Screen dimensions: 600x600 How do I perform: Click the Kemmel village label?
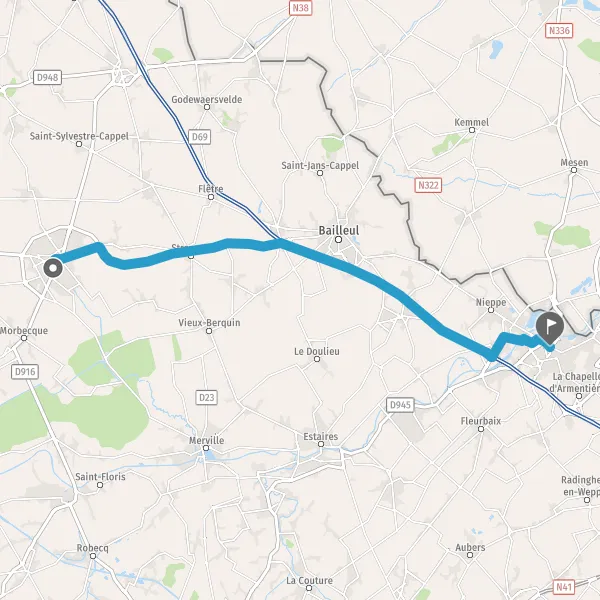(x=471, y=122)
